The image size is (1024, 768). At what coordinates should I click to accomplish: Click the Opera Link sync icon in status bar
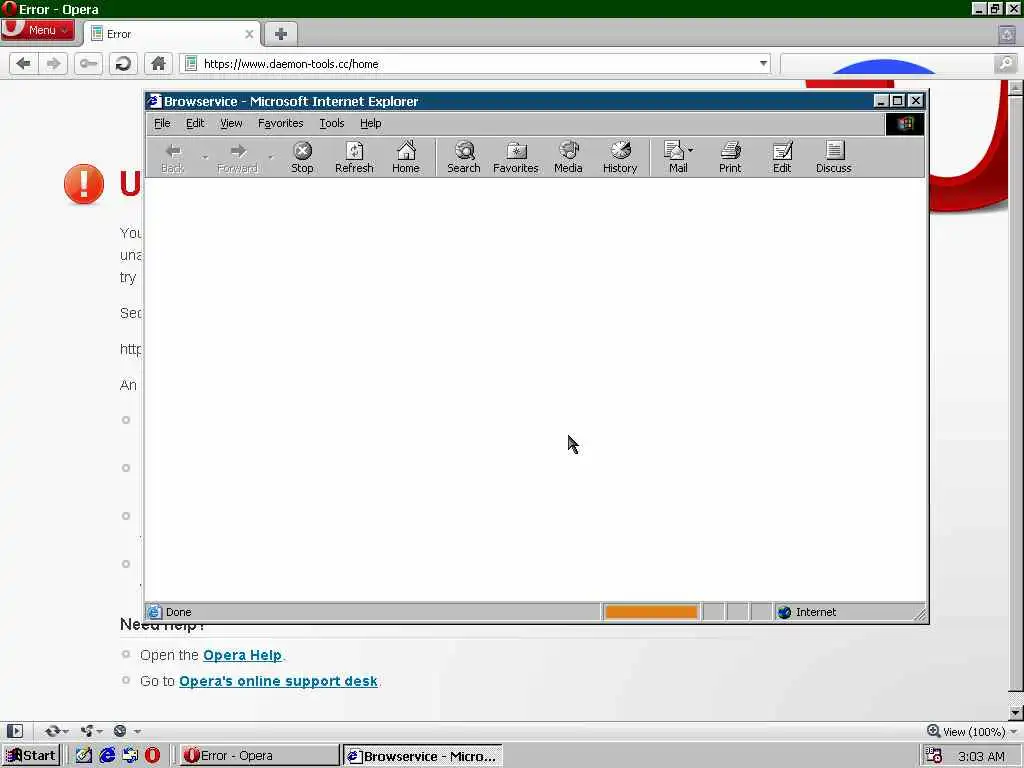52,731
